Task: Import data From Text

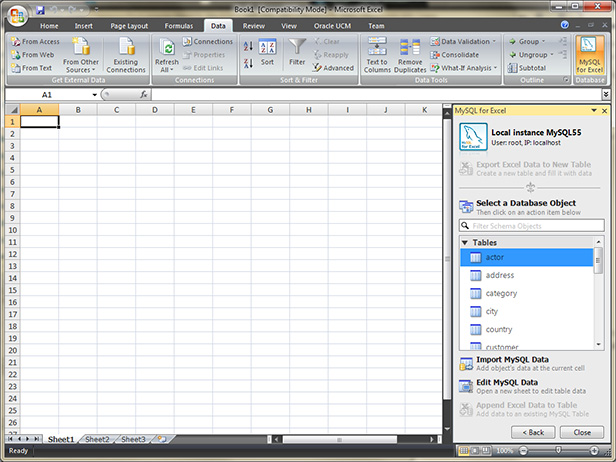Action: pos(31,68)
